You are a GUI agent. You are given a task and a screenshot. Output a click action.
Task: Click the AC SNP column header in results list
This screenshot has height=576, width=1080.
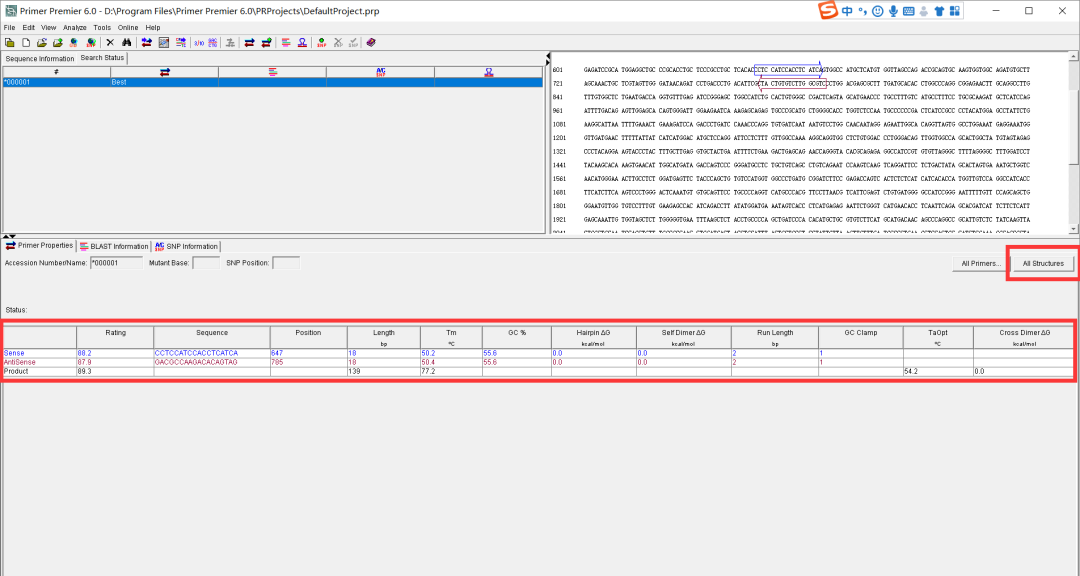coord(381,72)
